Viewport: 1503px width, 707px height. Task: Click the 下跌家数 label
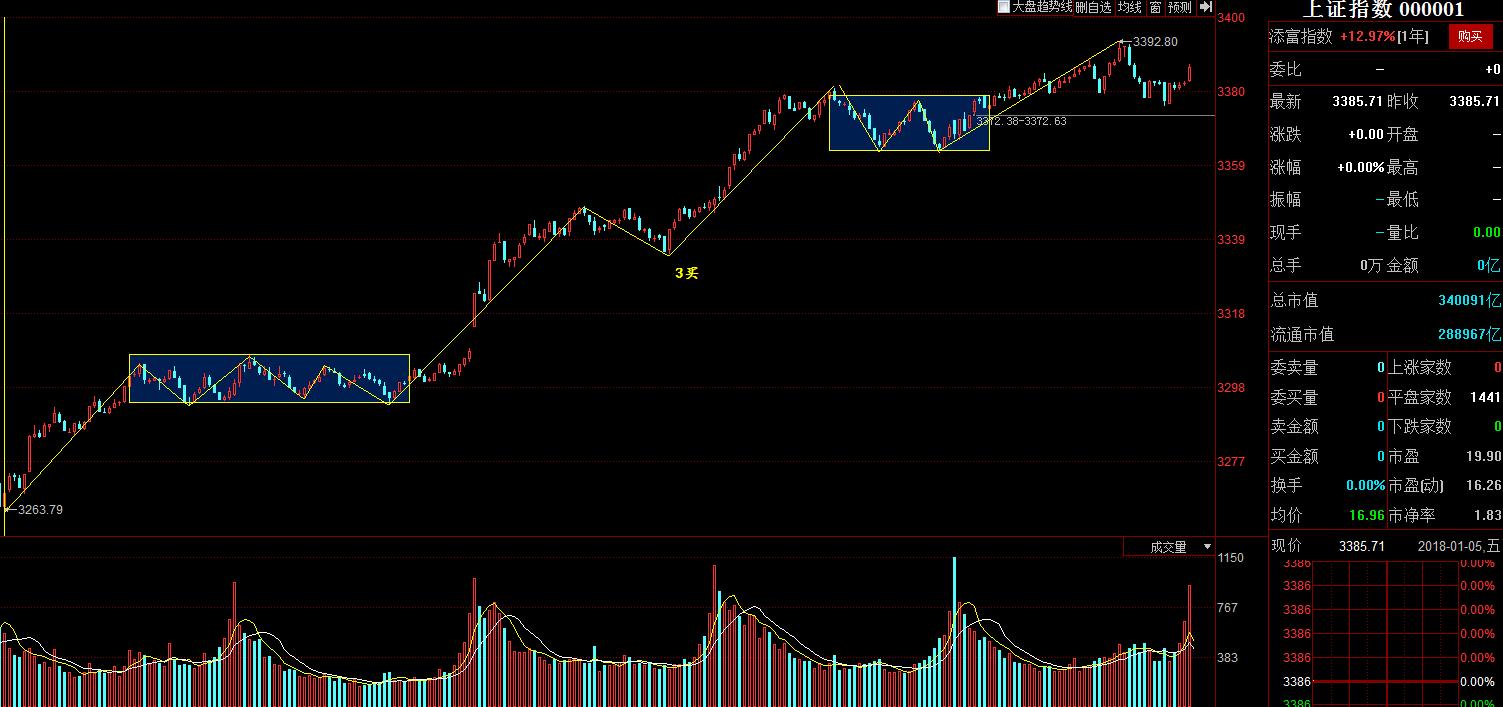1420,426
